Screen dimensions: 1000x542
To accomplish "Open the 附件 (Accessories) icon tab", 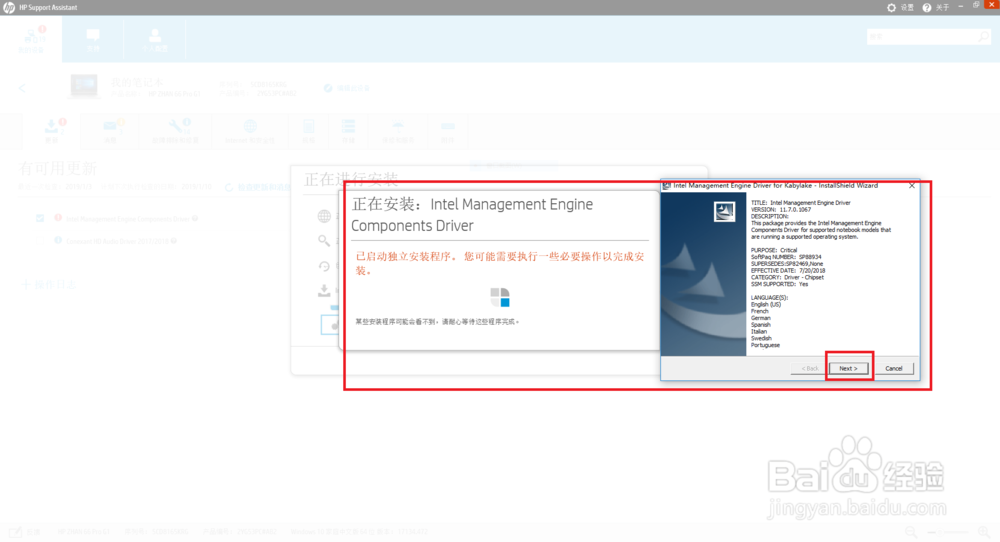I will coord(448,130).
